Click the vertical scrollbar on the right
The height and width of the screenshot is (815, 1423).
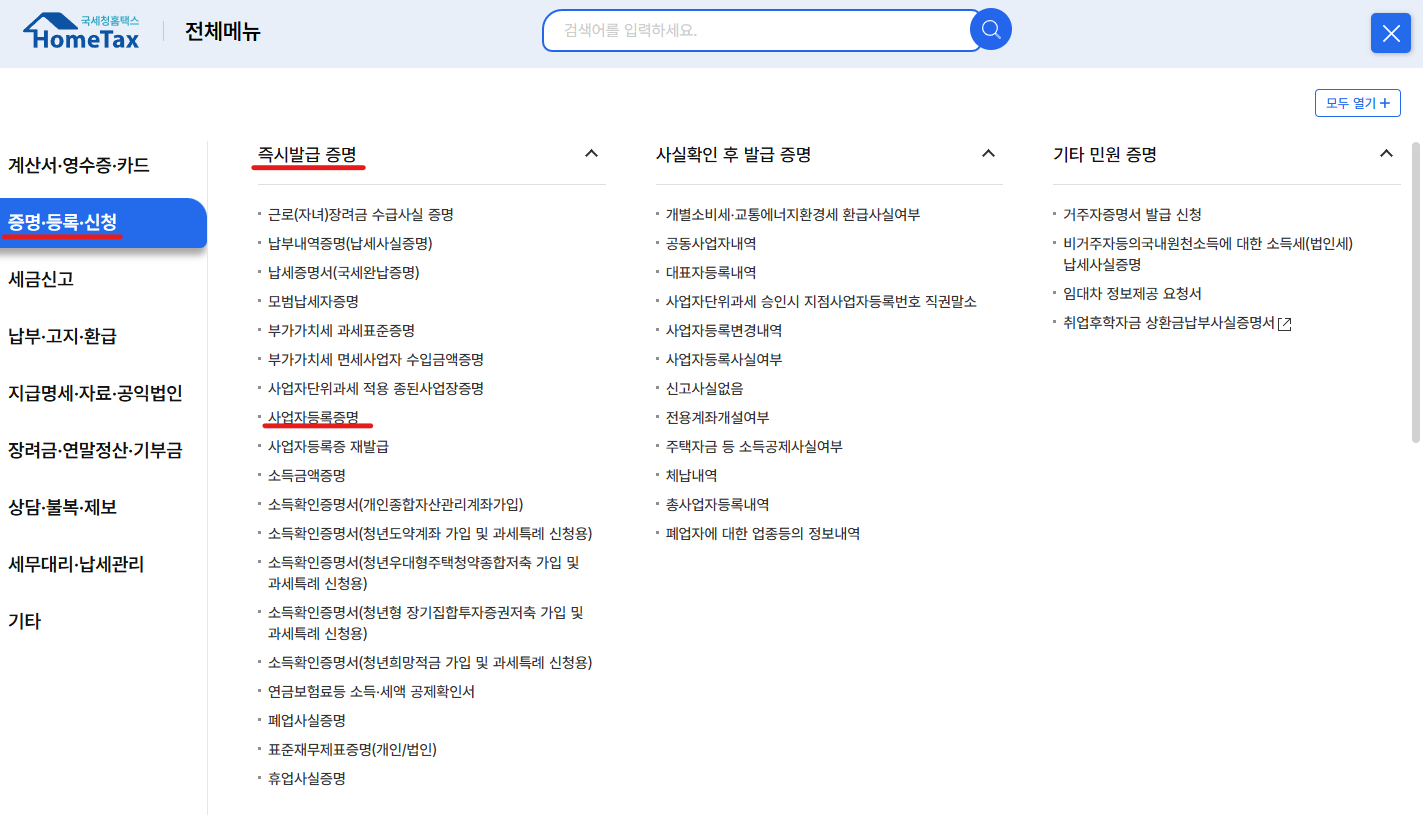click(x=1415, y=292)
